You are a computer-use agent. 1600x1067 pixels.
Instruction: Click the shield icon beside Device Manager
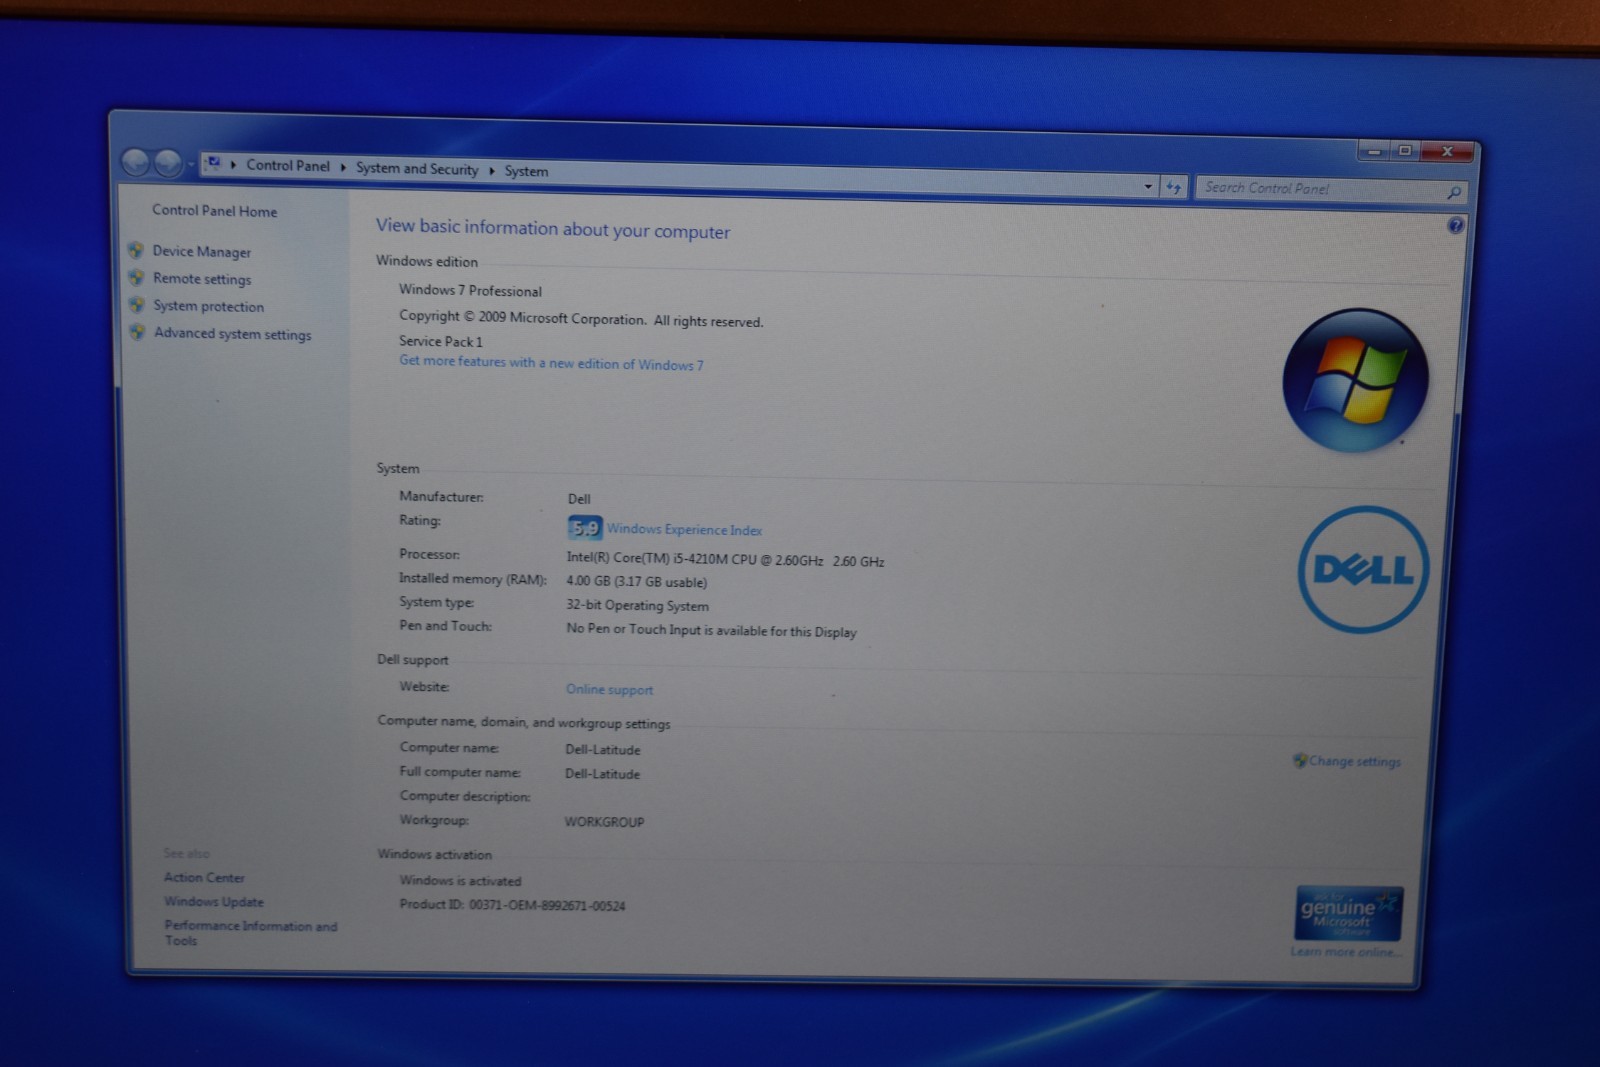(x=136, y=250)
